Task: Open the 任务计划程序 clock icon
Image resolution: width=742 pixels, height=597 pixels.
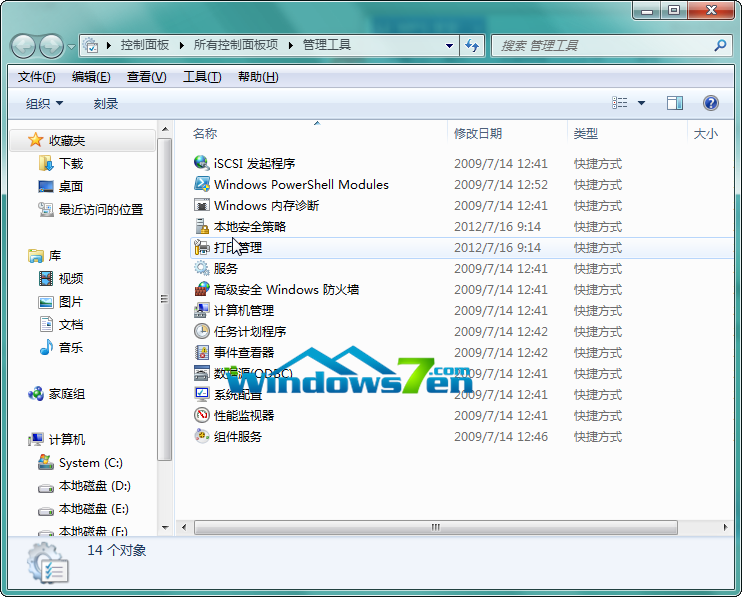Action: click(201, 331)
